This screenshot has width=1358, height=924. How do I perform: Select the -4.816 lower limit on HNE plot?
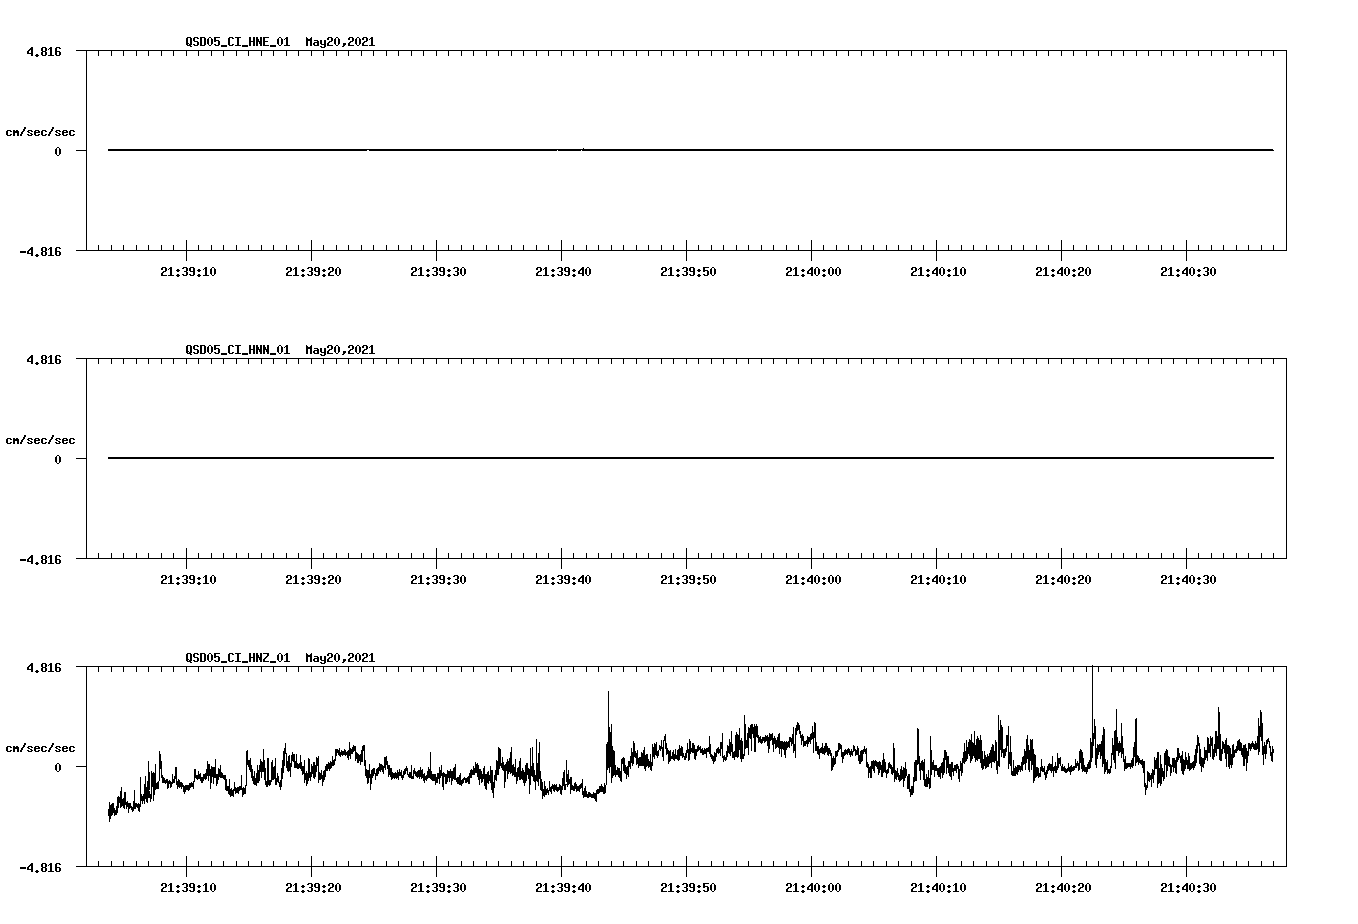pos(41,251)
